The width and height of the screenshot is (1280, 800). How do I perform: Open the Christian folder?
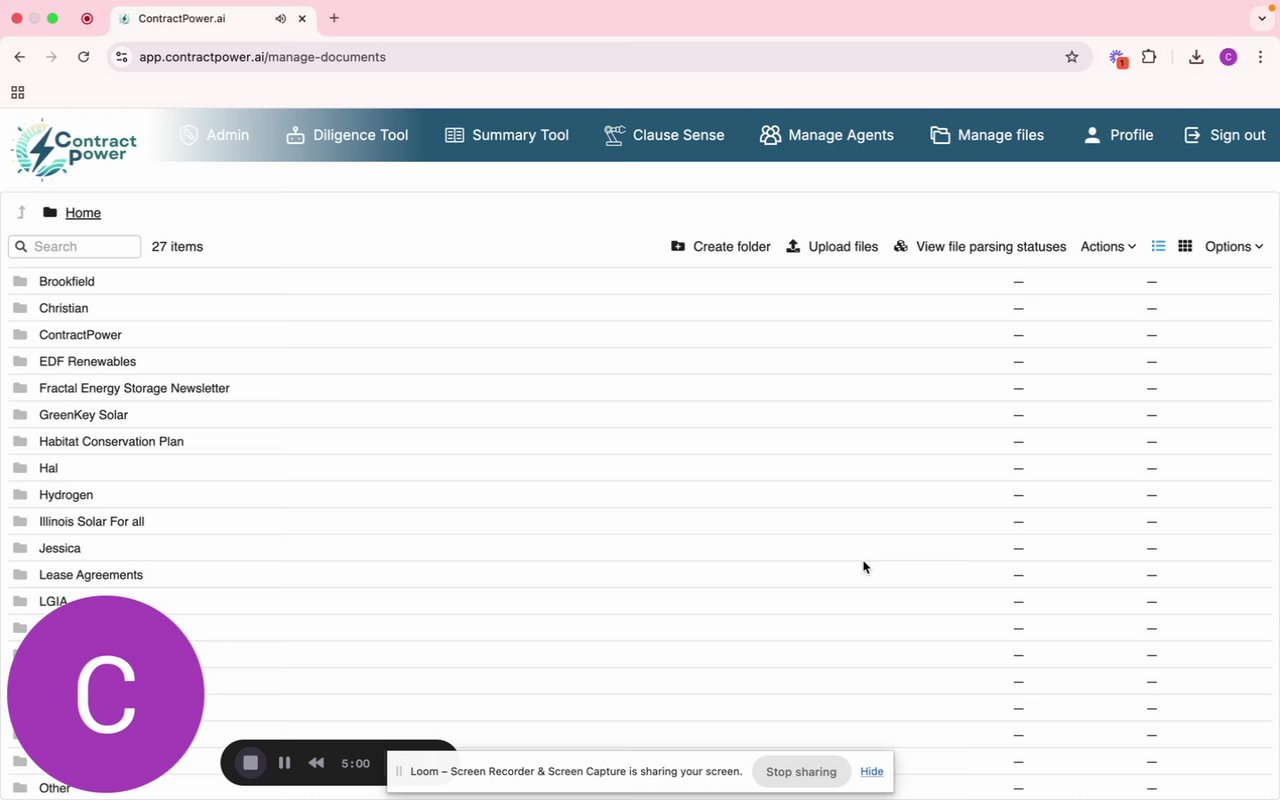pyautogui.click(x=63, y=308)
